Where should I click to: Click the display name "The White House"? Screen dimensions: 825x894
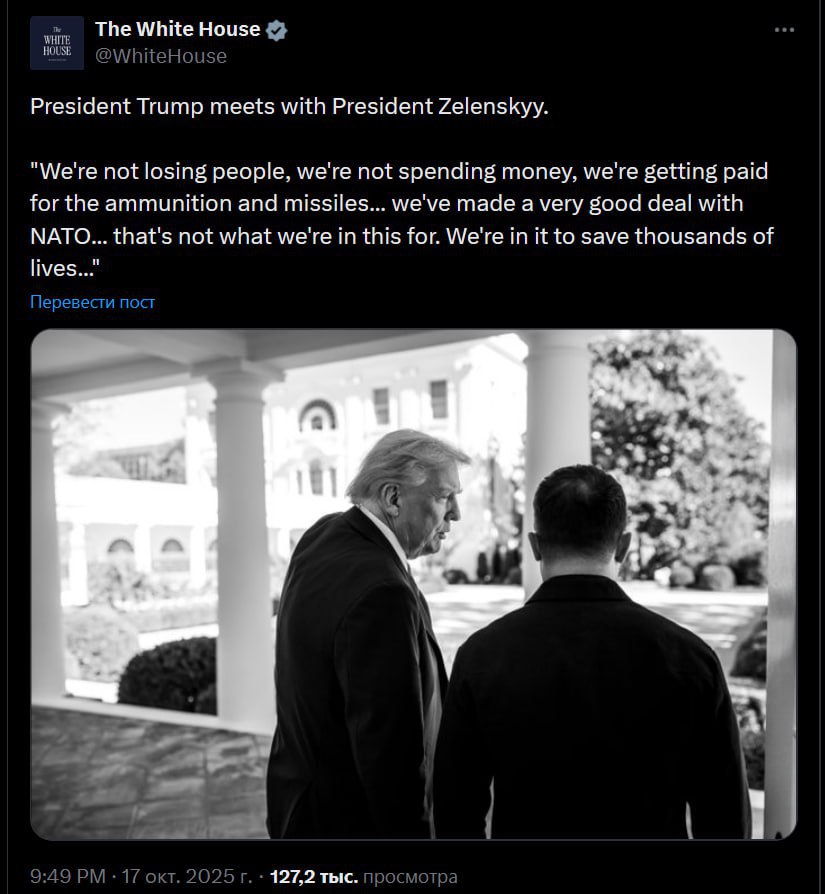pos(177,30)
